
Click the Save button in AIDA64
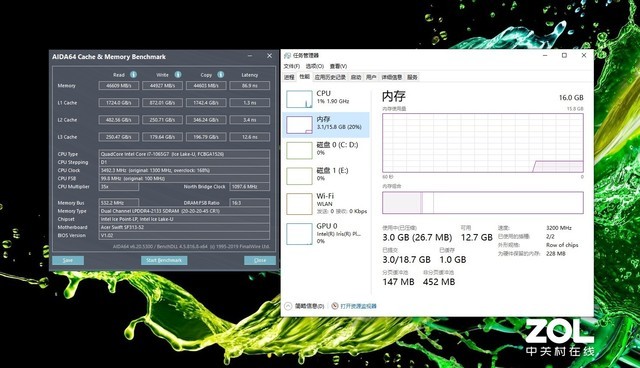[68, 260]
